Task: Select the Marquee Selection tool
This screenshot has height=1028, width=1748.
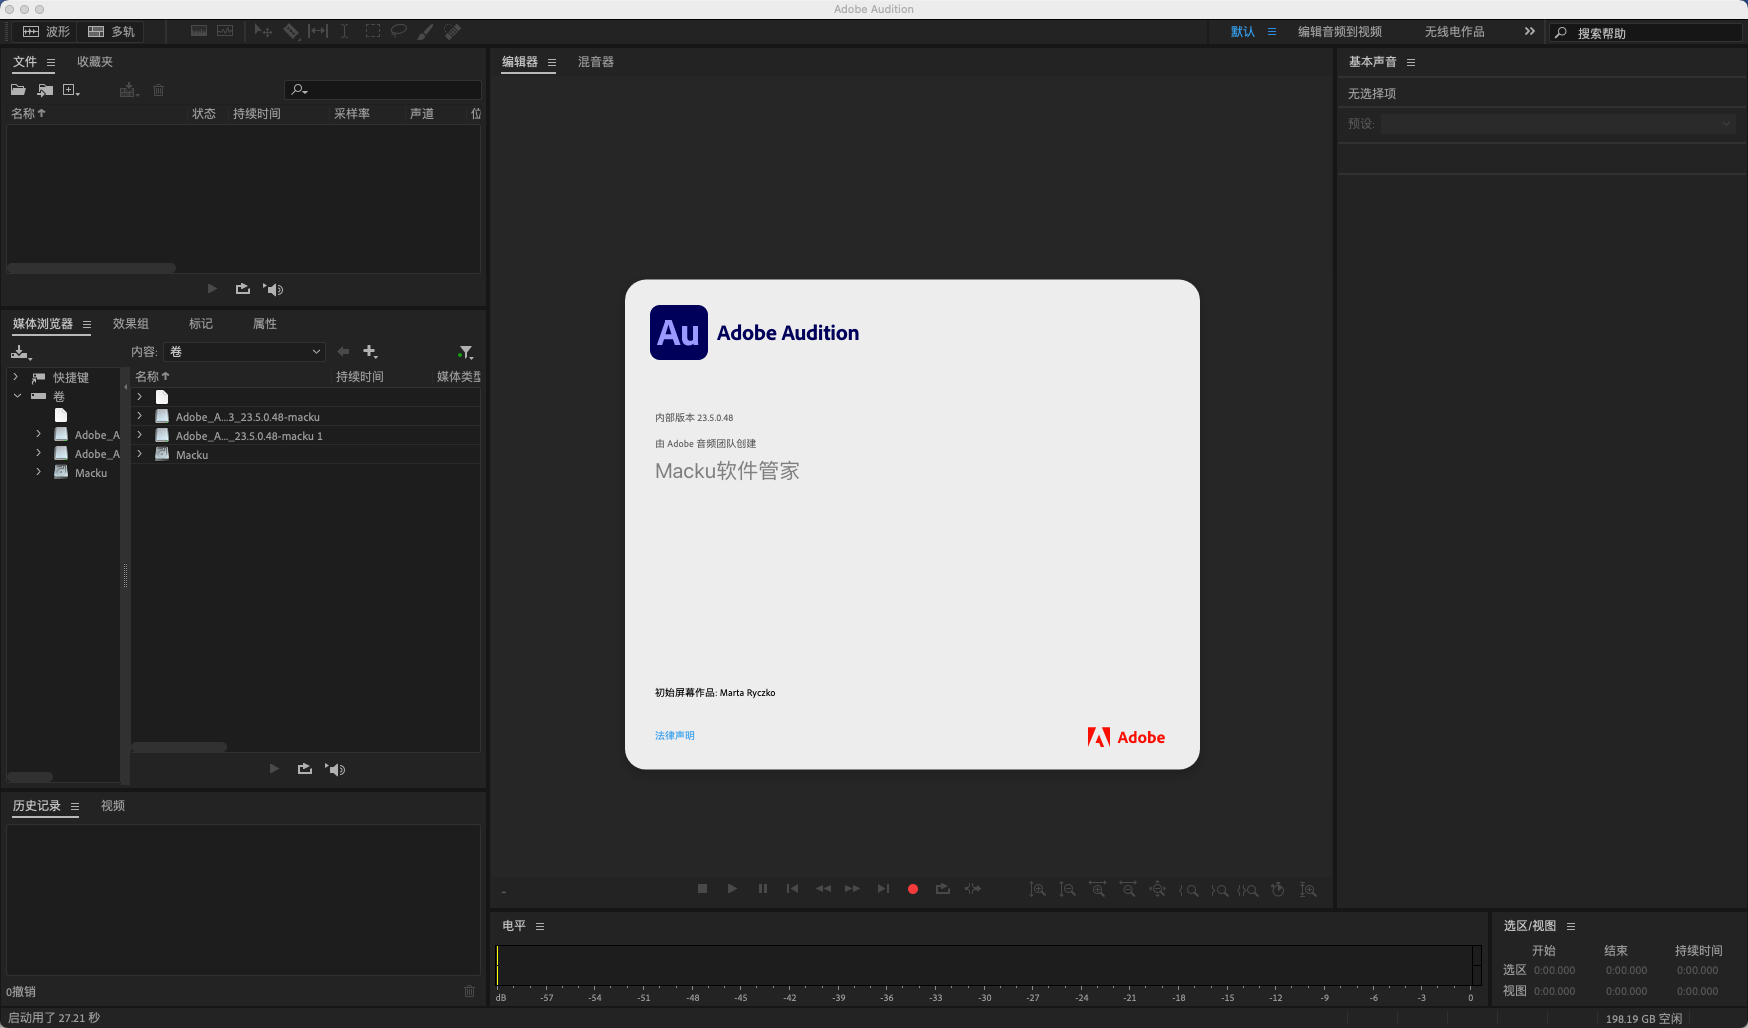Action: coord(373,31)
